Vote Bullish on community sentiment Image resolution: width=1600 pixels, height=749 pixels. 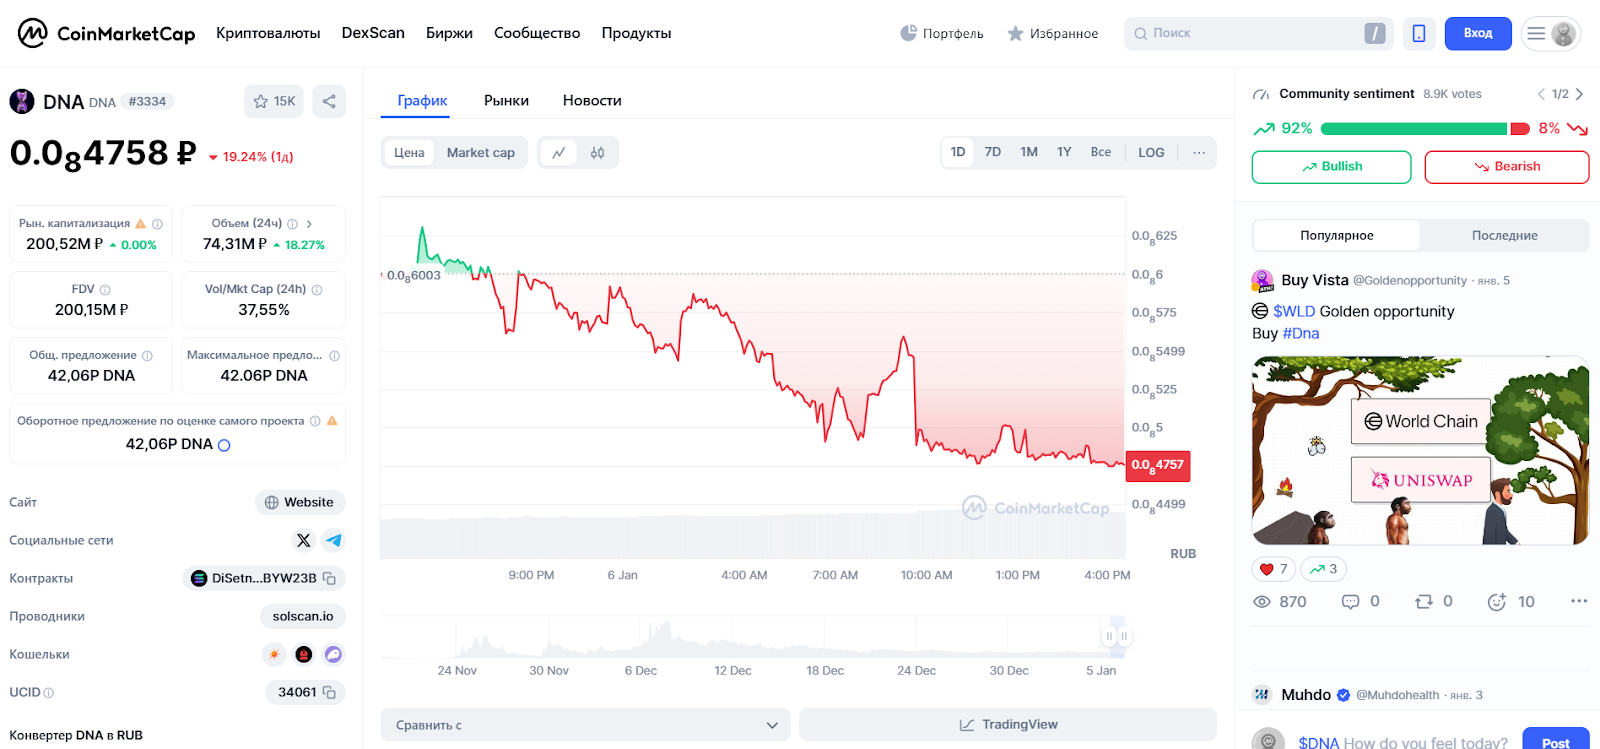click(1331, 167)
